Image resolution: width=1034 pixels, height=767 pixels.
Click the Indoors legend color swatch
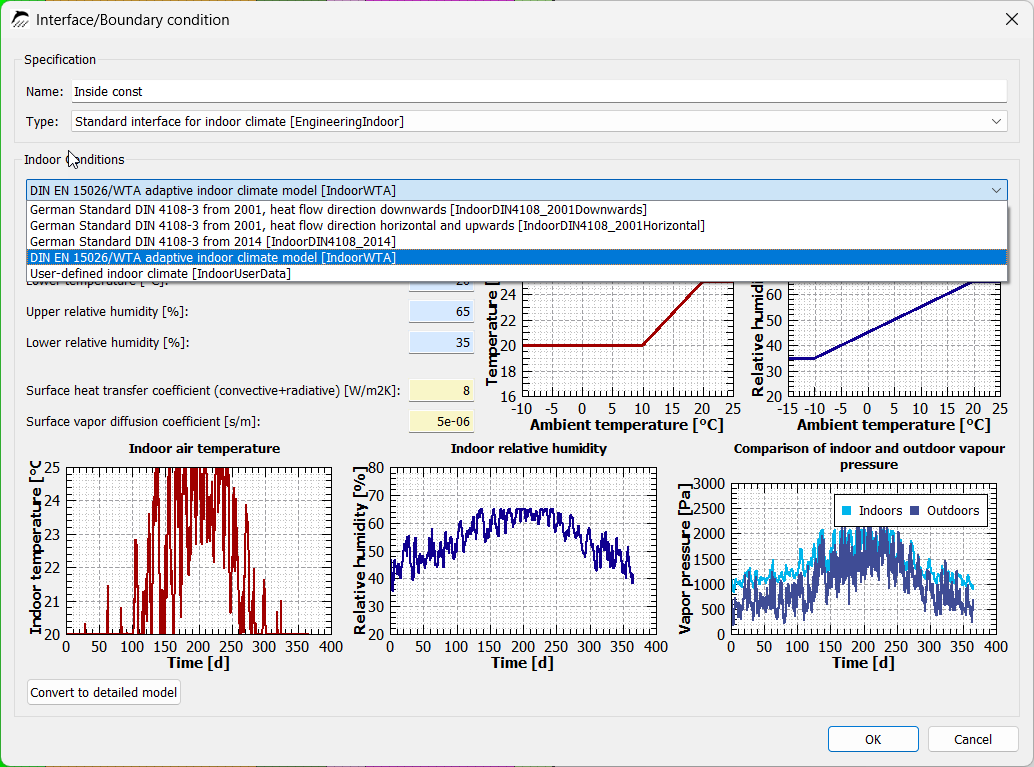point(847,510)
